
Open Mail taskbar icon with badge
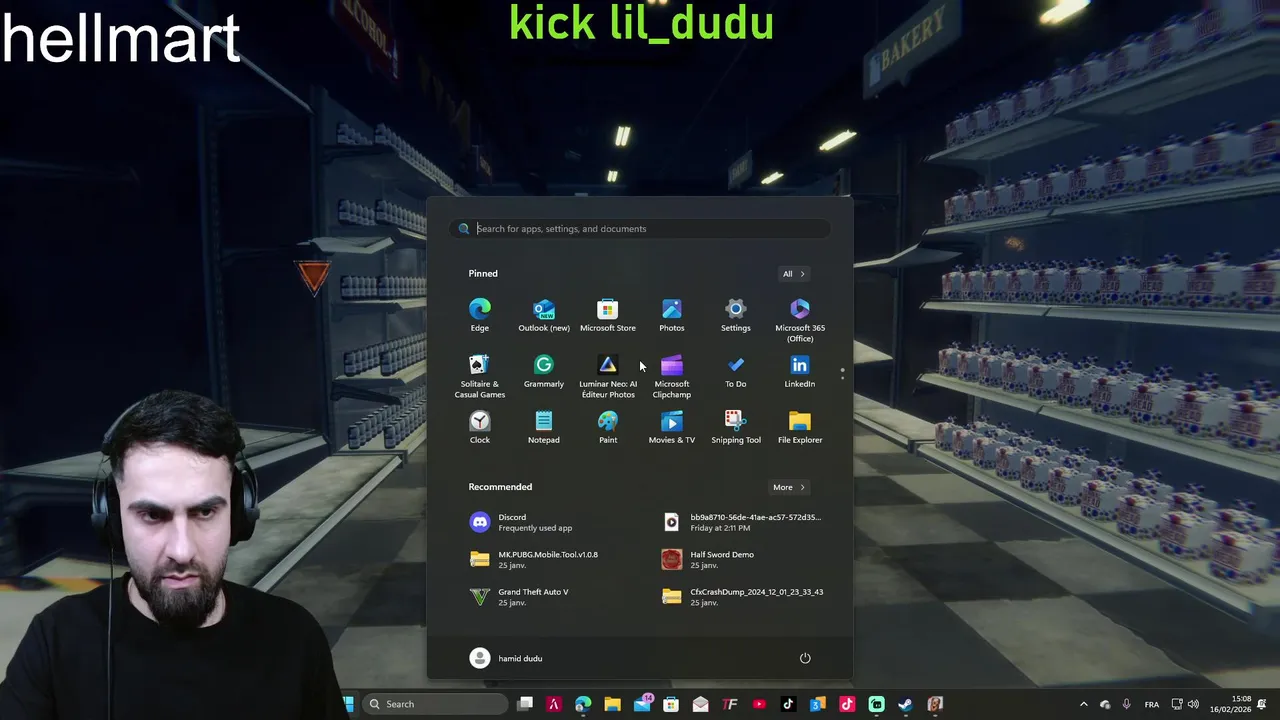[642, 704]
